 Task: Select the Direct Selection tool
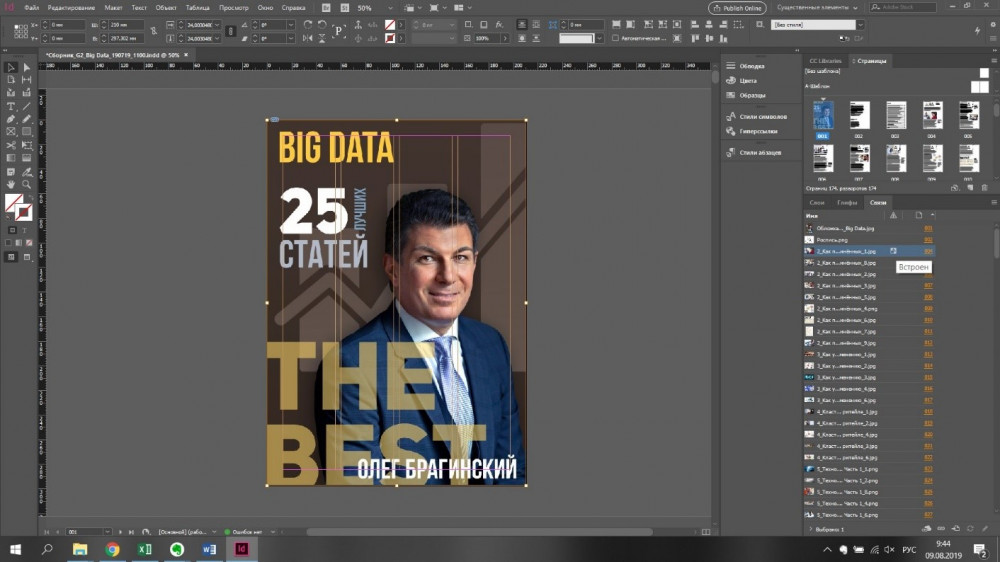click(x=26, y=67)
